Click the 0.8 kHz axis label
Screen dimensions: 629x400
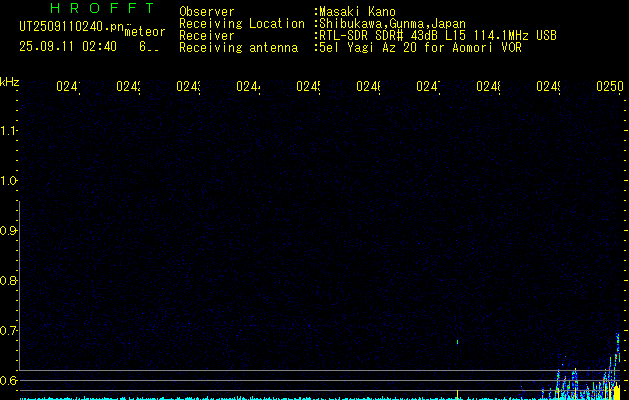pyautogui.click(x=8, y=280)
